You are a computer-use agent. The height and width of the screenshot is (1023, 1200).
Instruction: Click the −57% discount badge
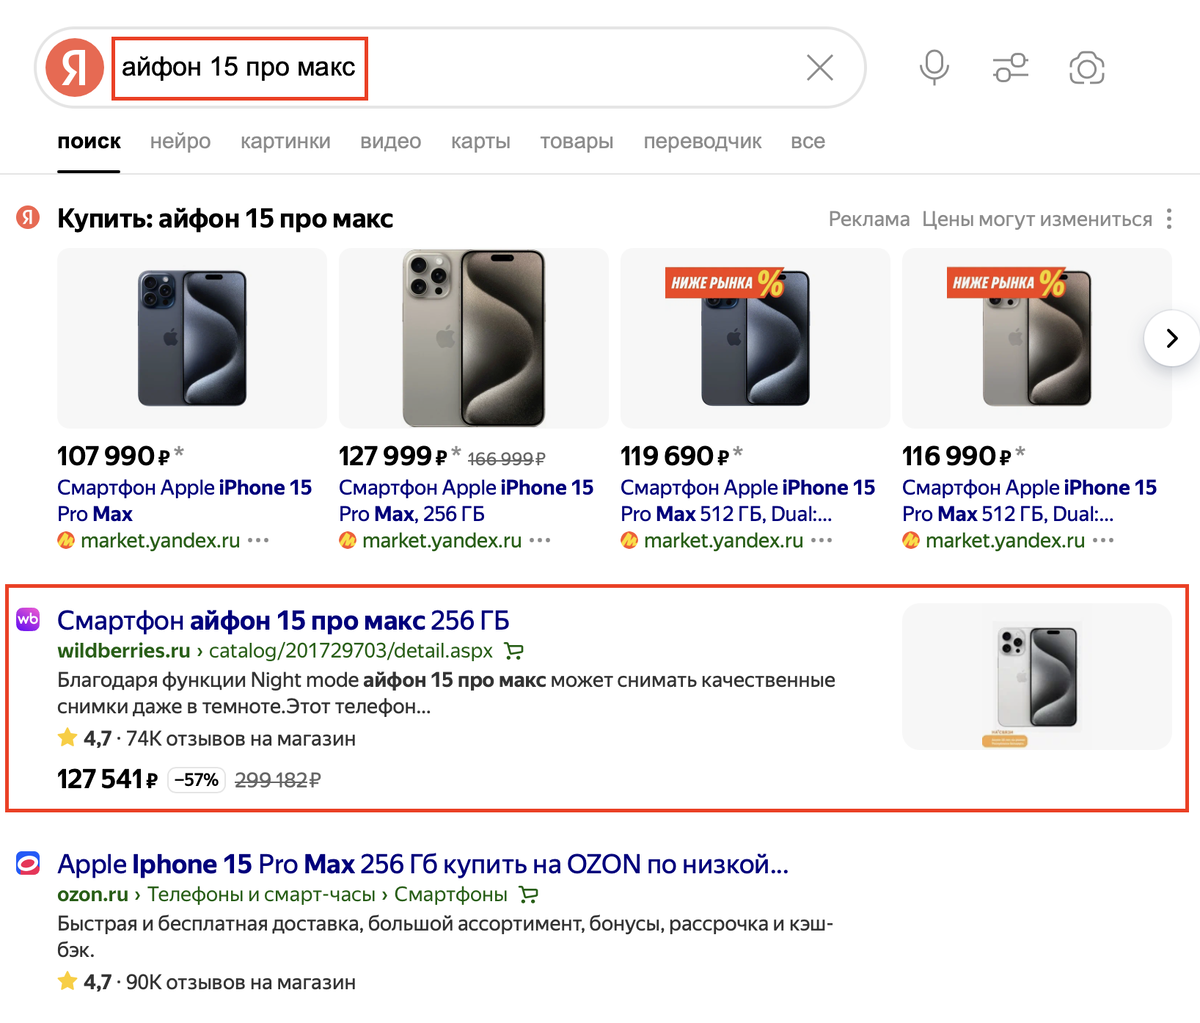point(196,780)
